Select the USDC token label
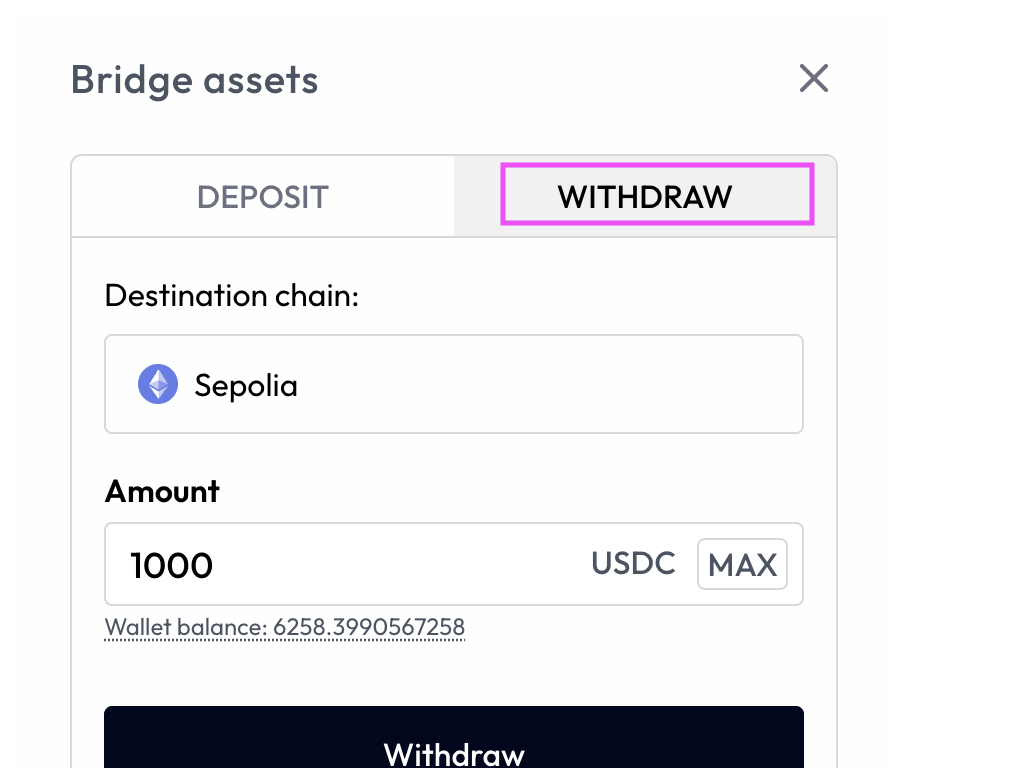1024x768 pixels. (x=633, y=563)
